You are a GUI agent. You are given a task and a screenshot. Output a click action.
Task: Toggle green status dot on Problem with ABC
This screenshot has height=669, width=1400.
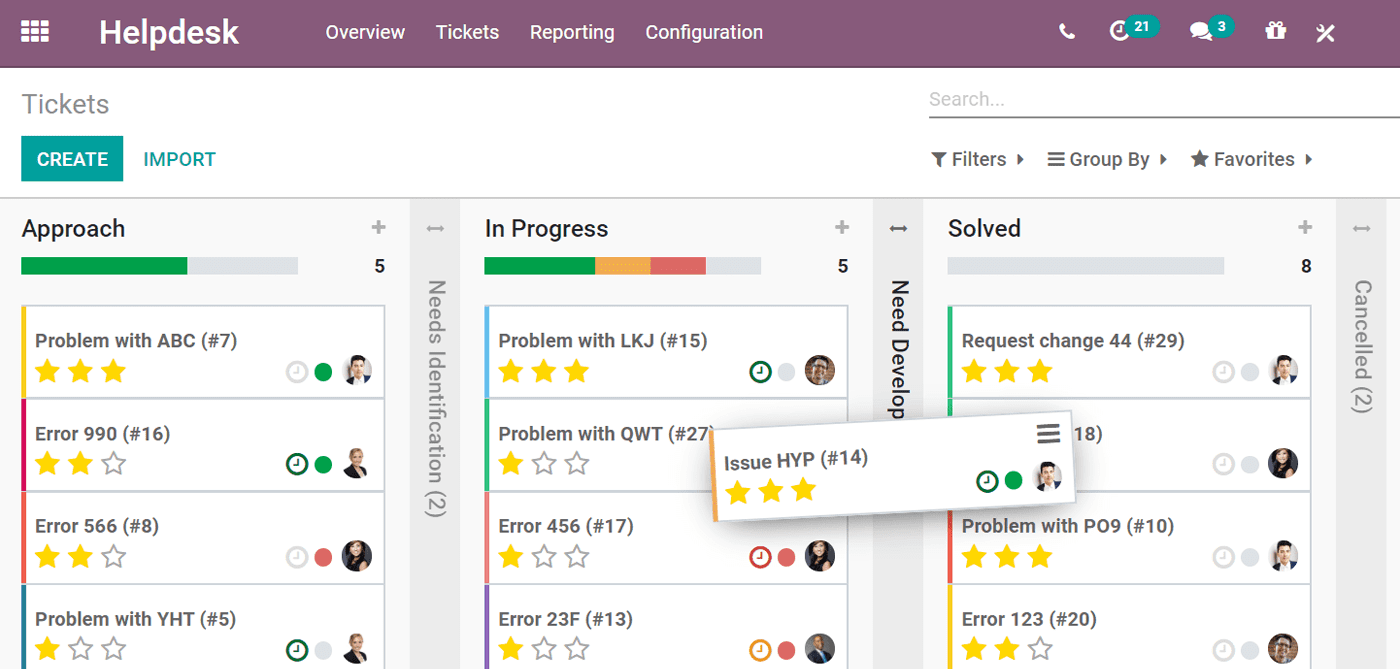(323, 372)
